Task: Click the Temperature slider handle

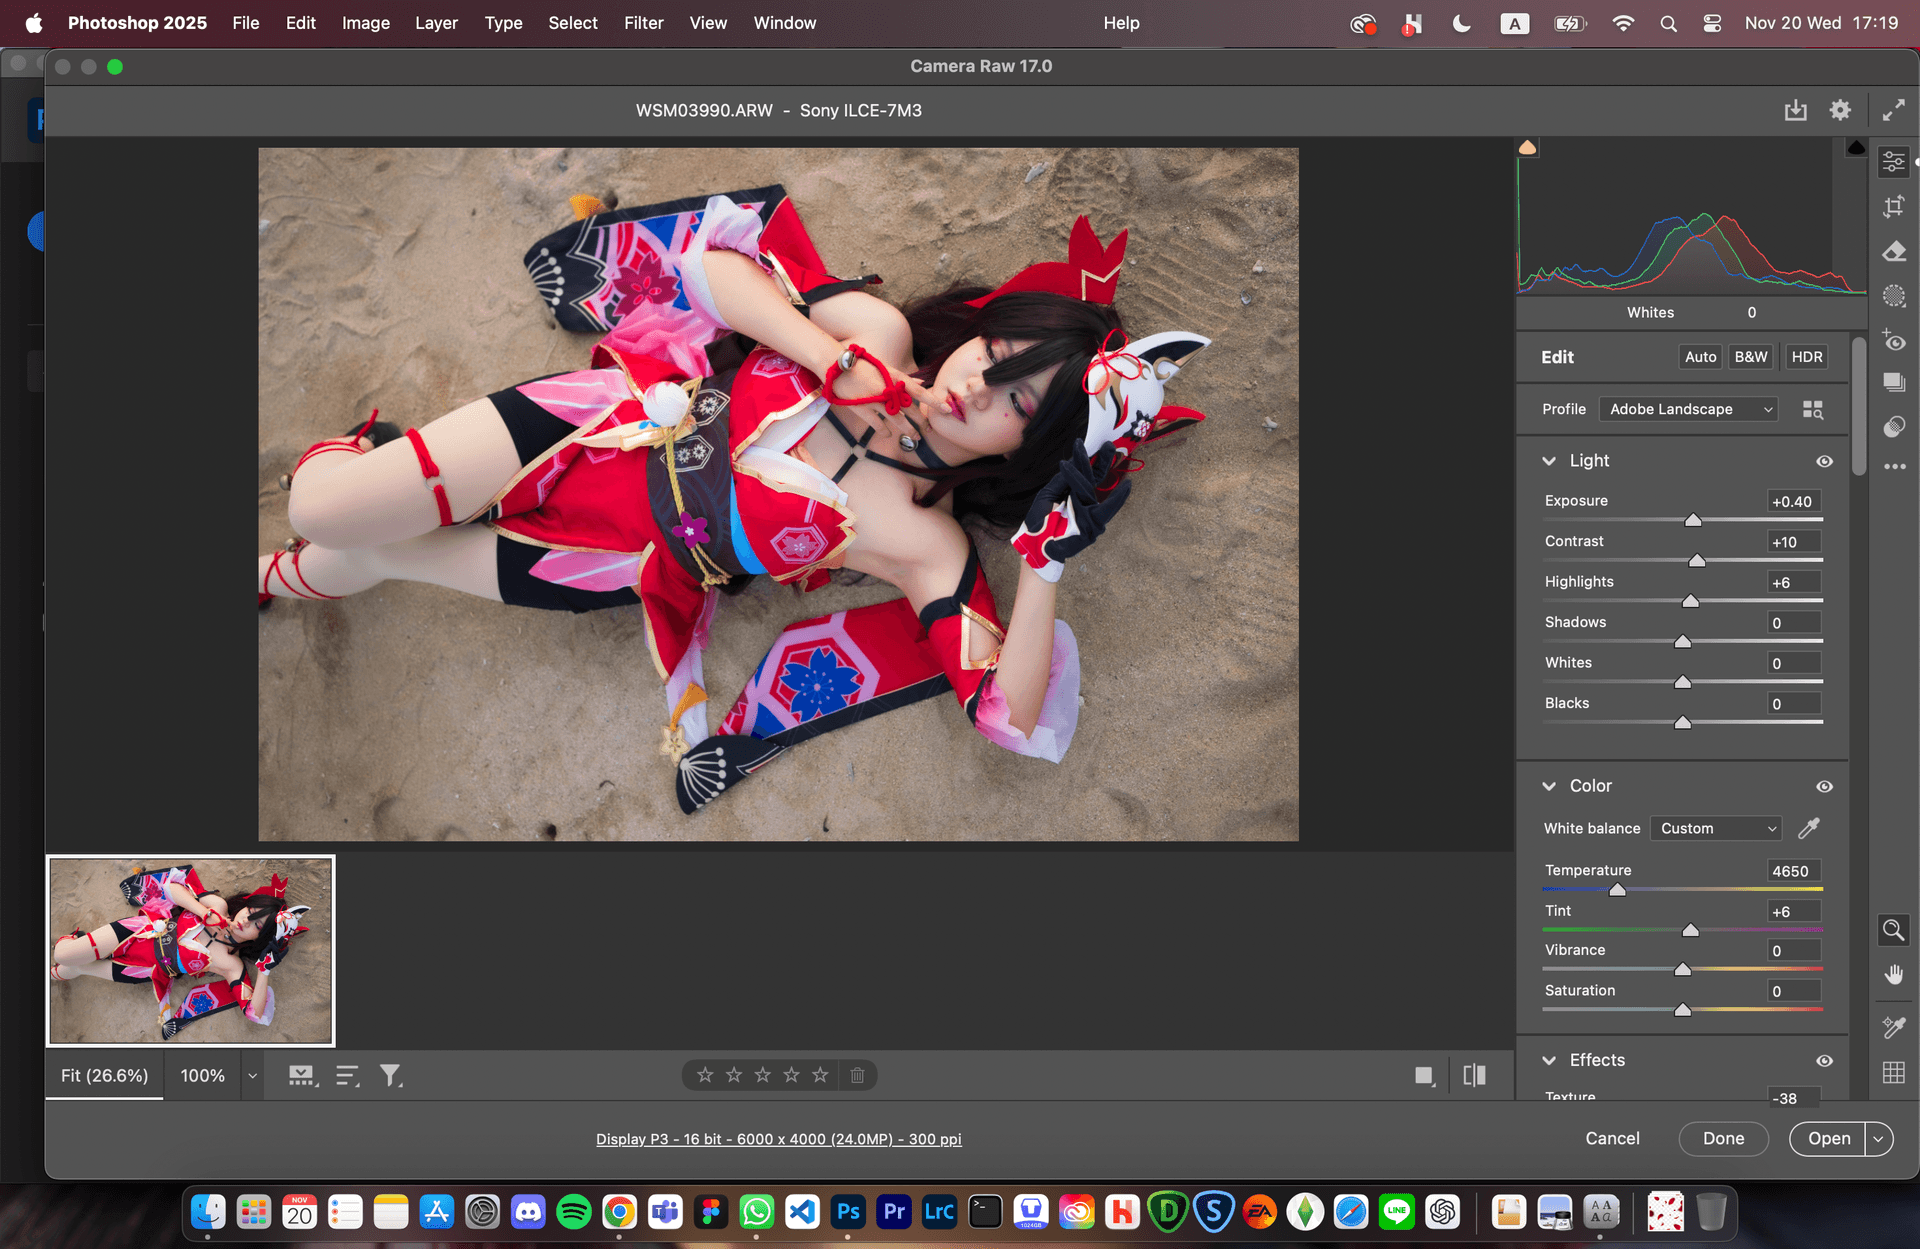Action: point(1617,890)
